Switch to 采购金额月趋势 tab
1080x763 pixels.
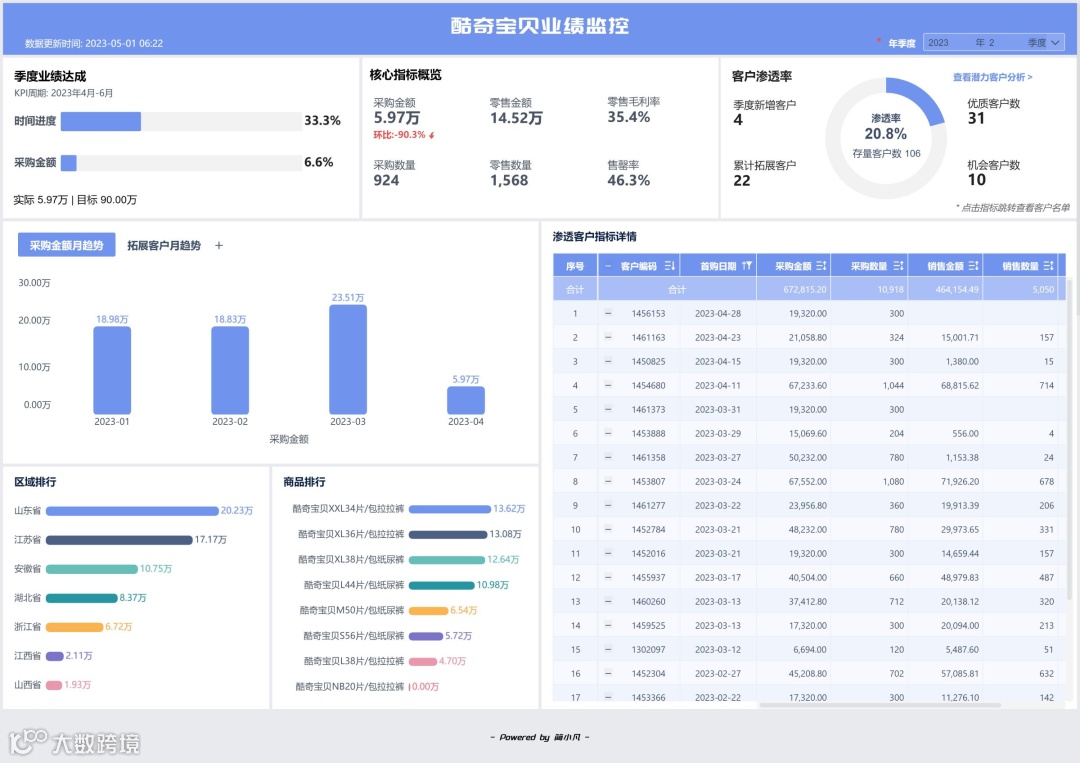66,245
